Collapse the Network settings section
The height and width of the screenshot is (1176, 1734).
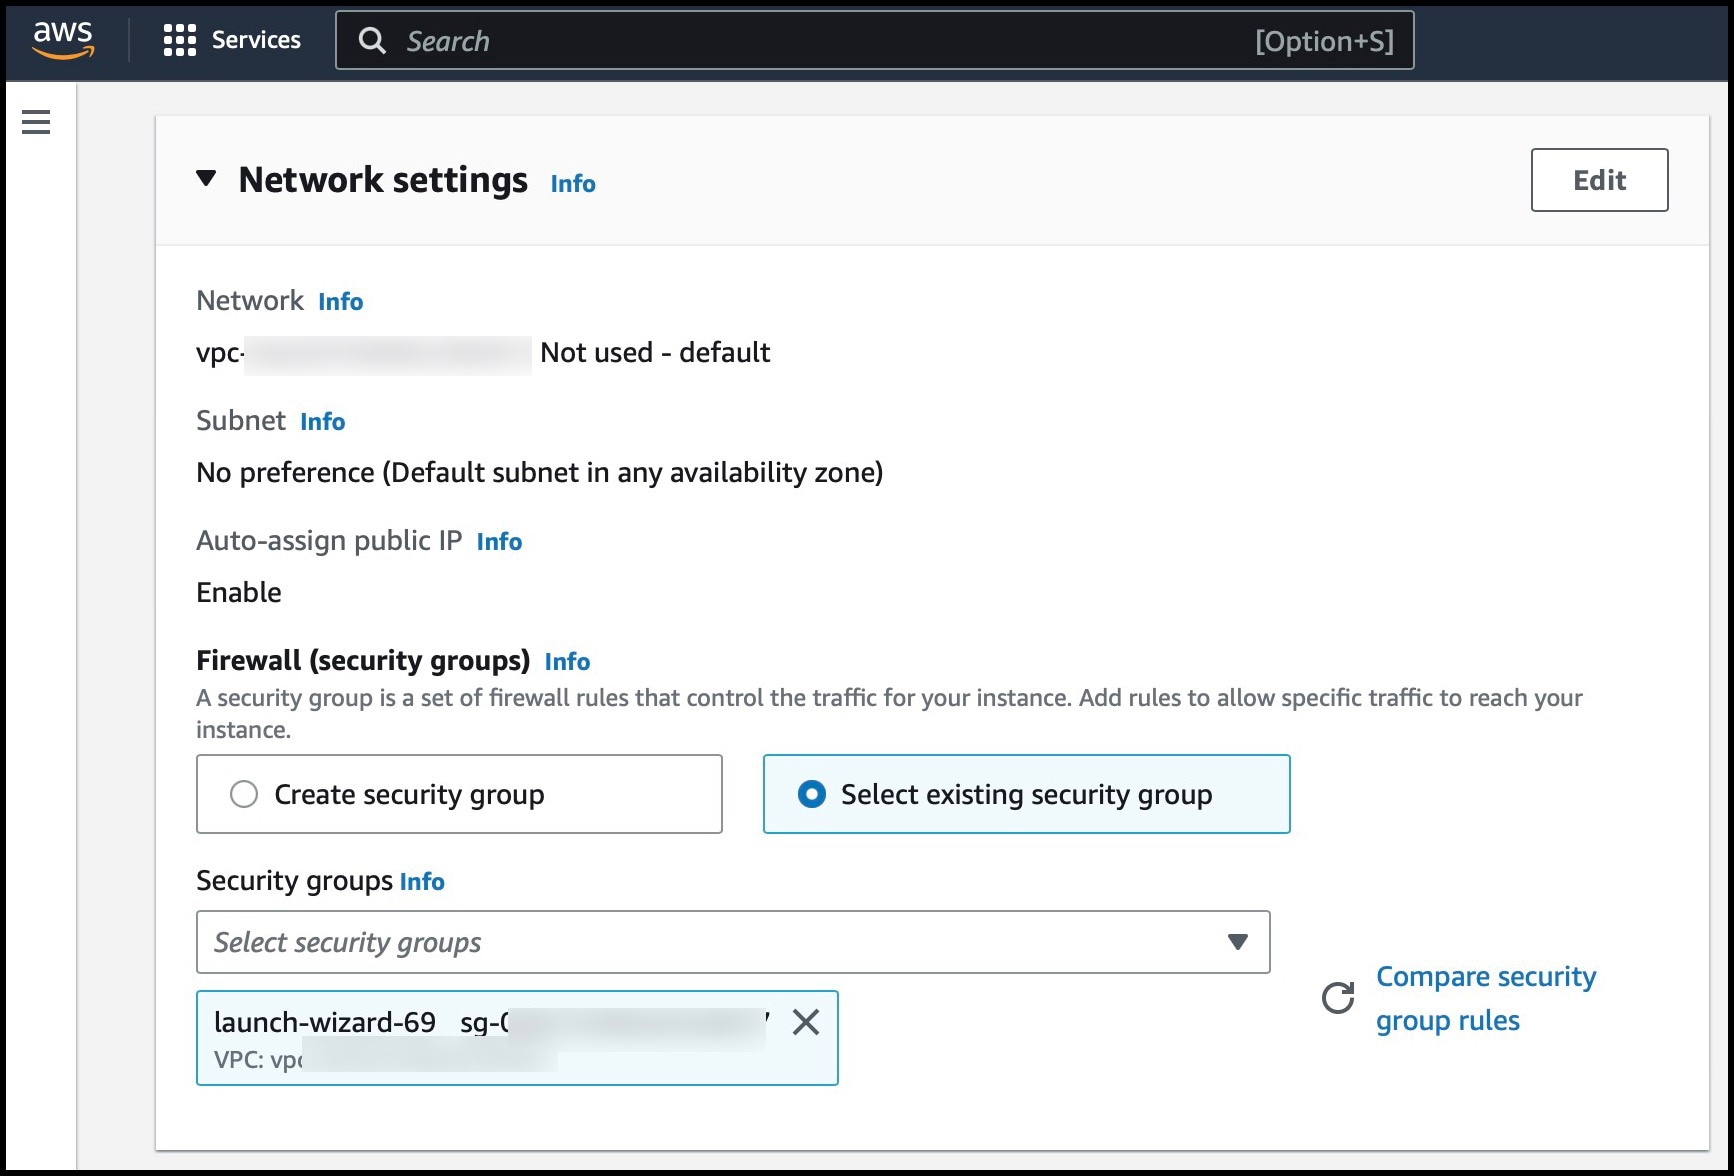tap(206, 178)
